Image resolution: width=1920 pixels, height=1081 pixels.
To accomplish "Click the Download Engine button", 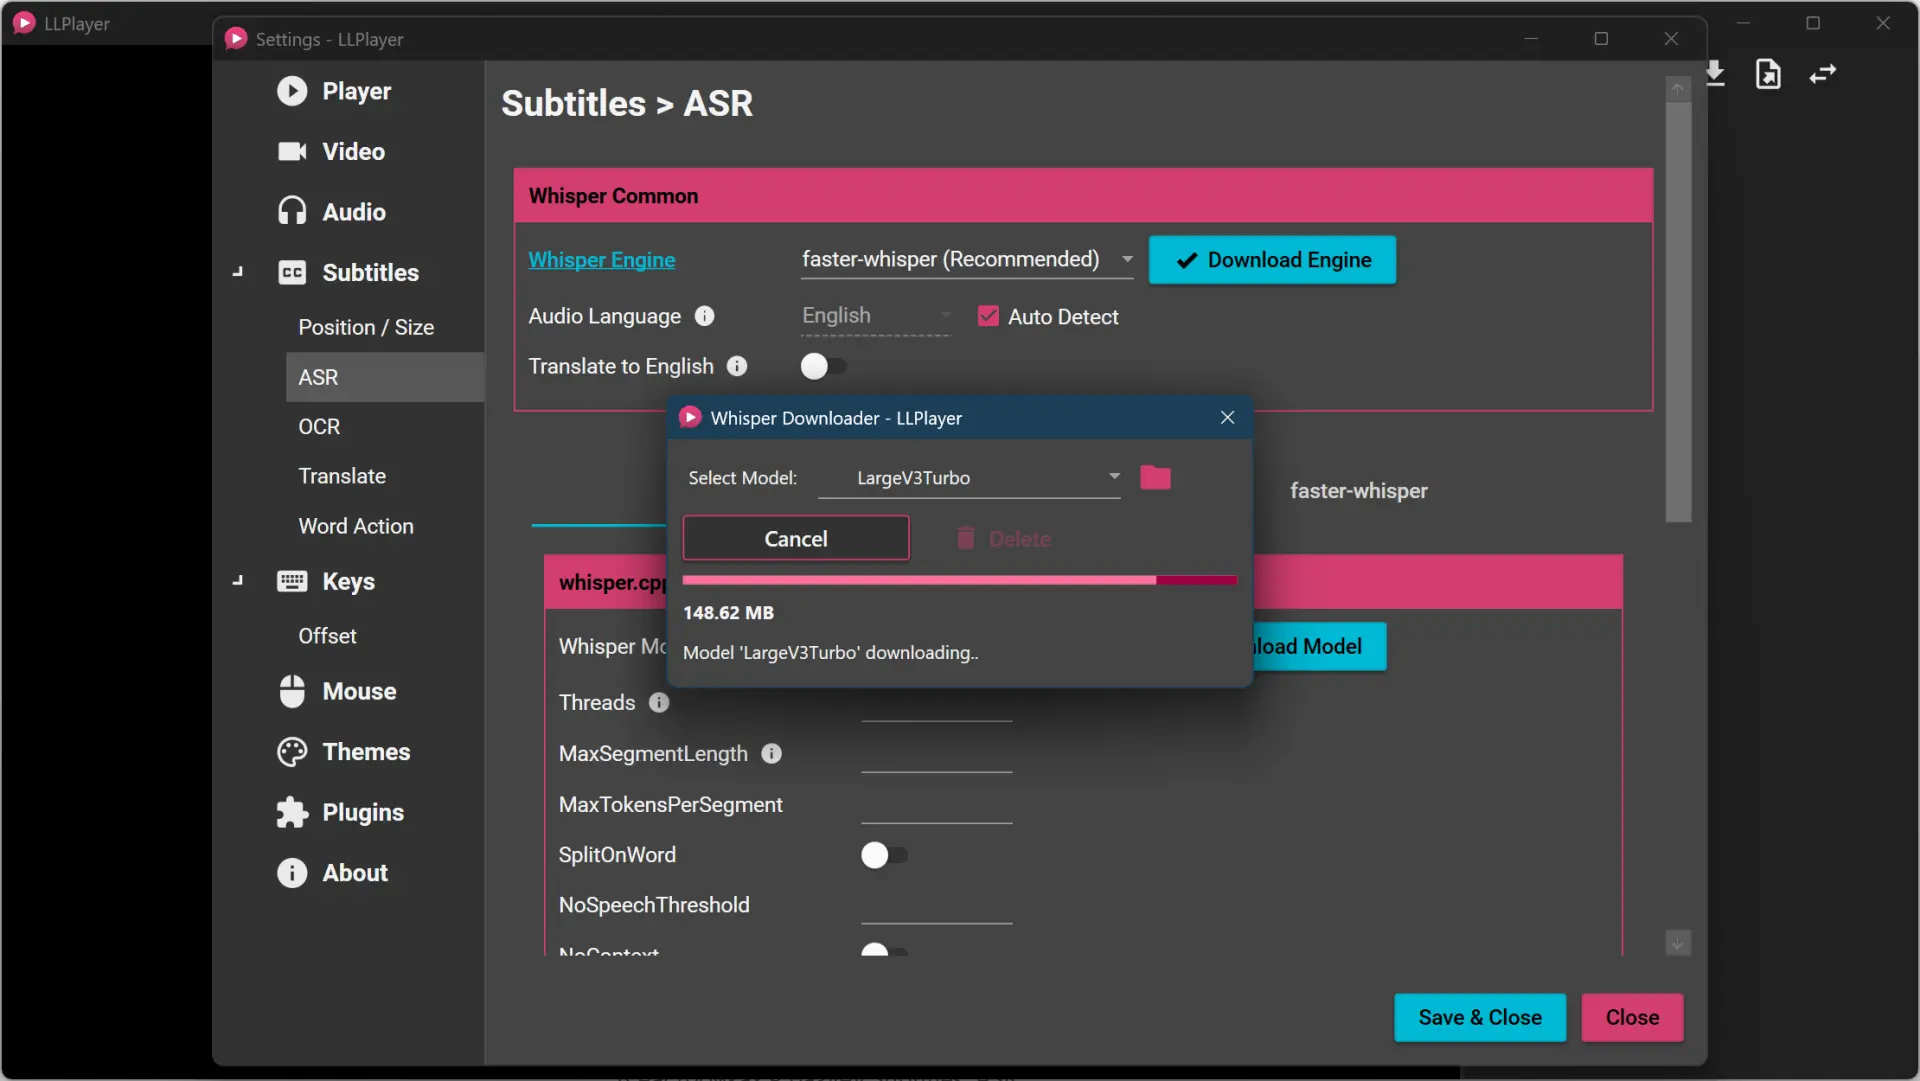I will pyautogui.click(x=1272, y=260).
